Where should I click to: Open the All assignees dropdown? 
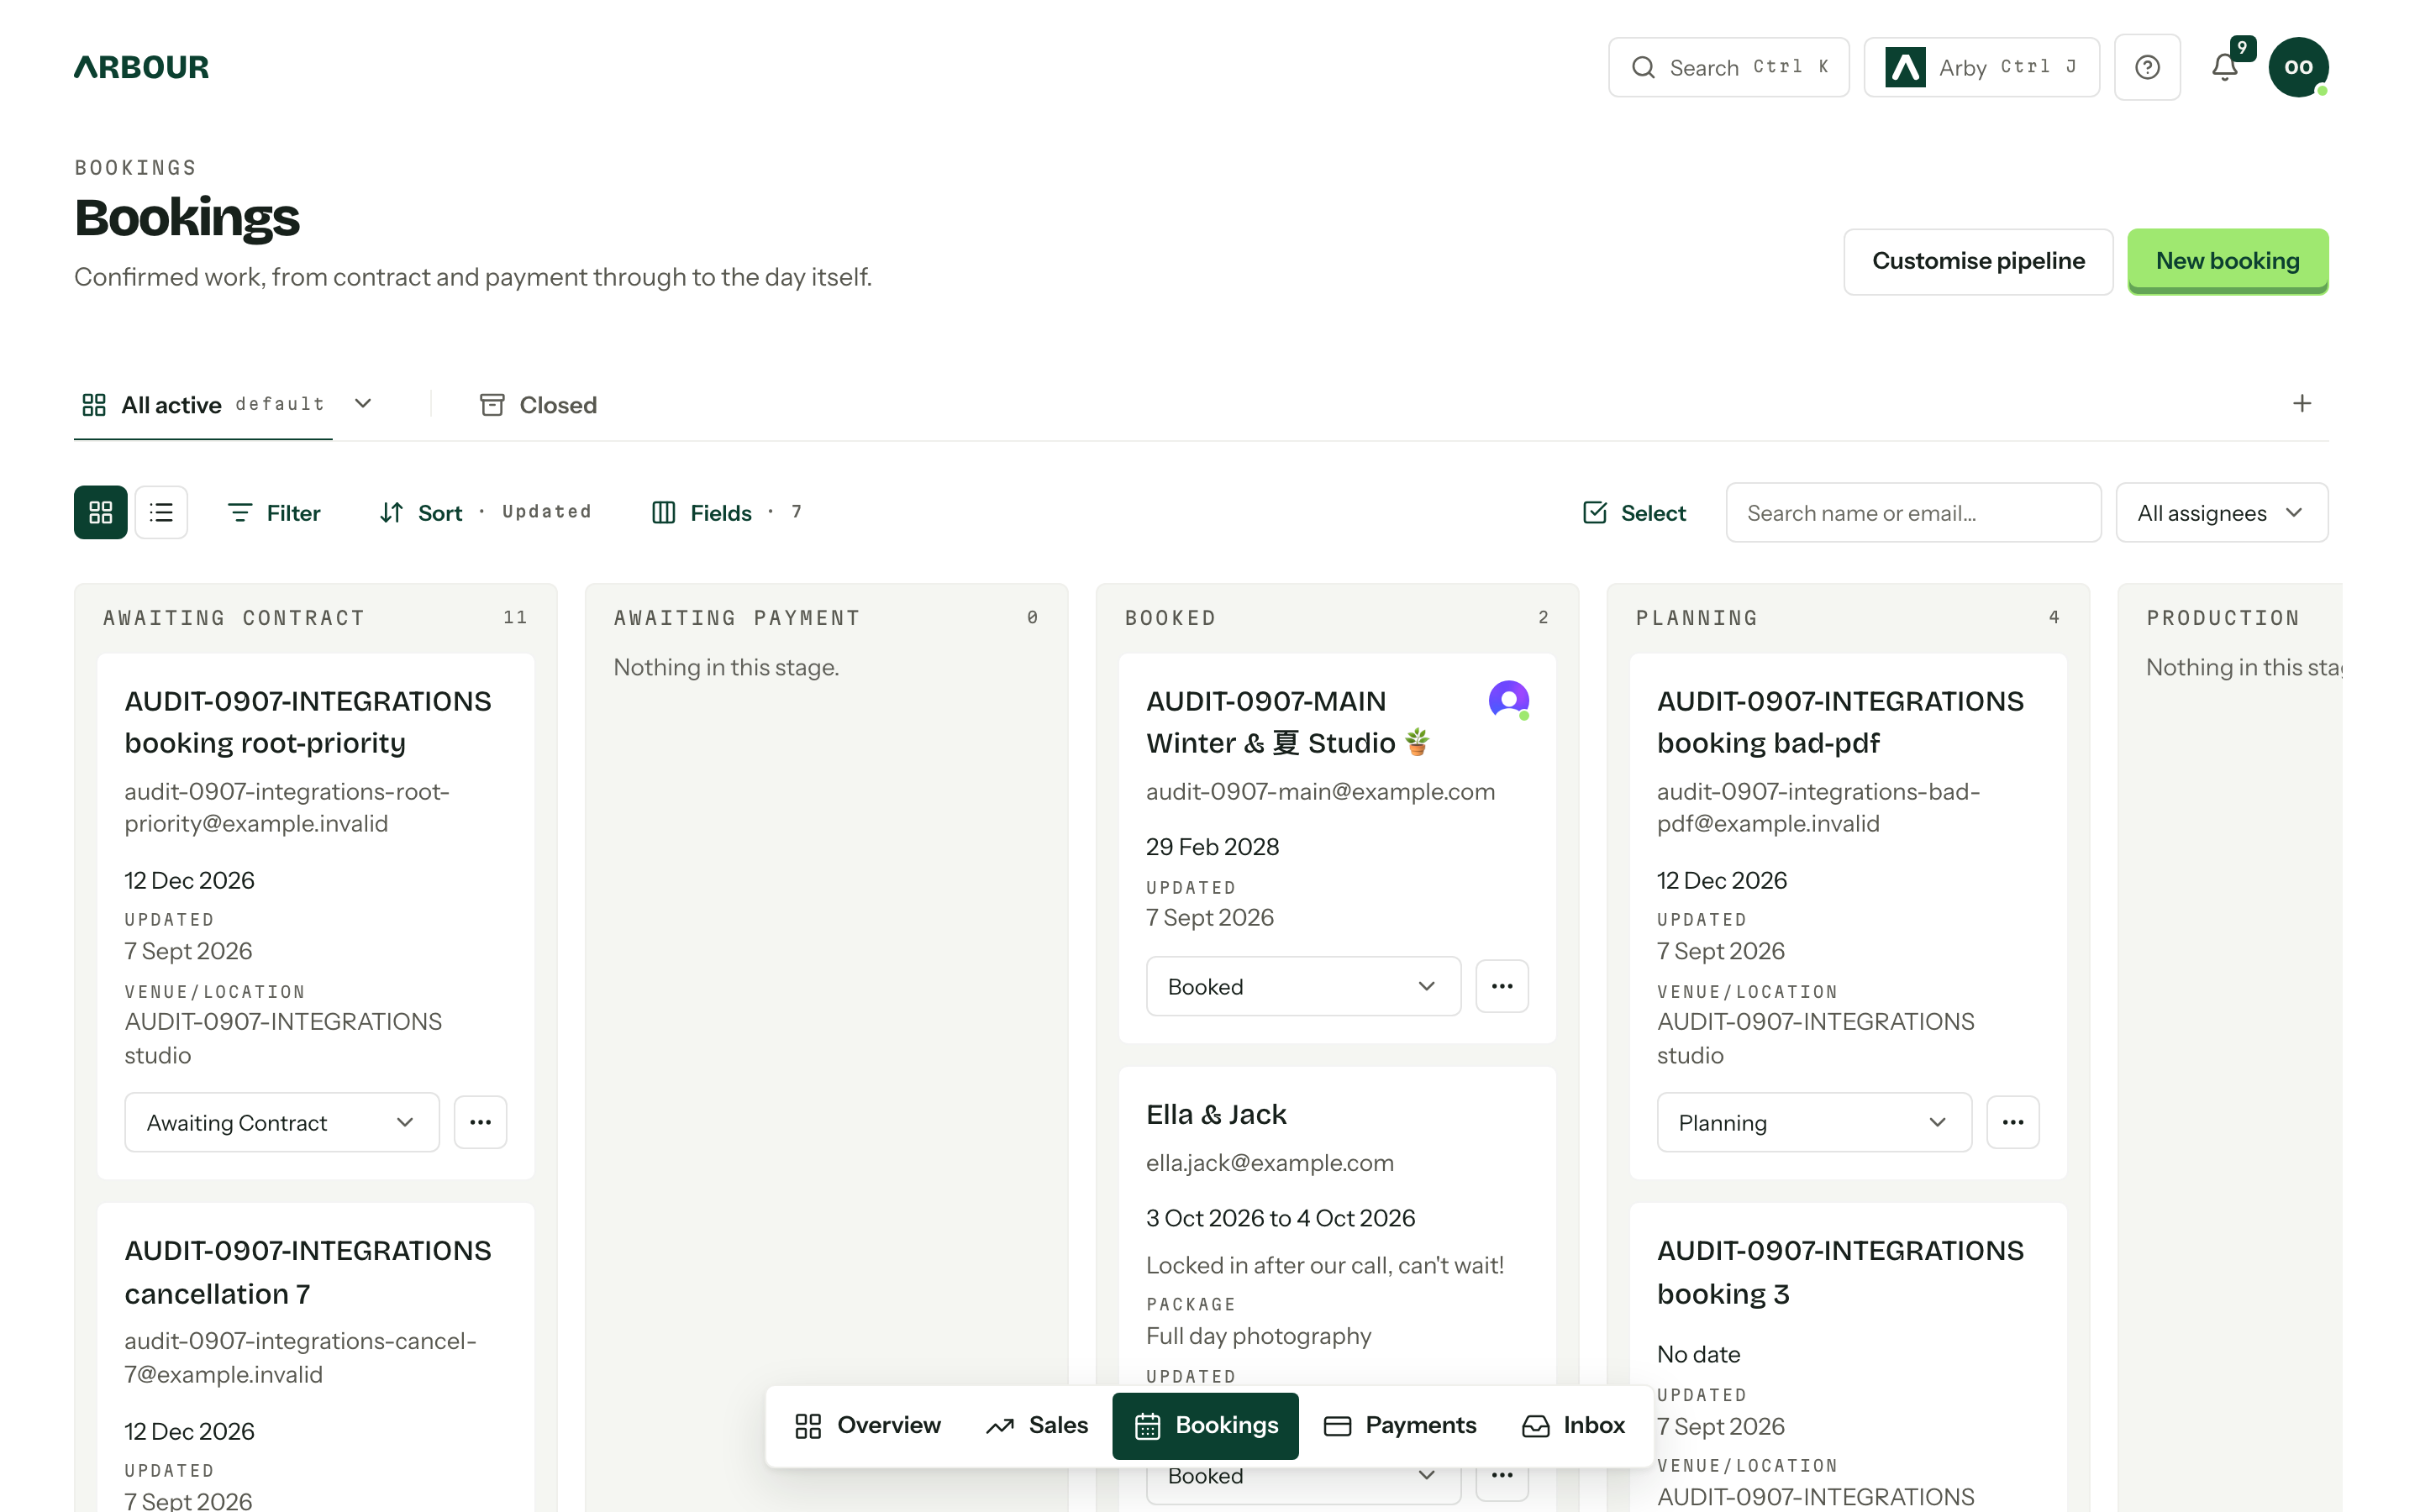tap(2221, 512)
